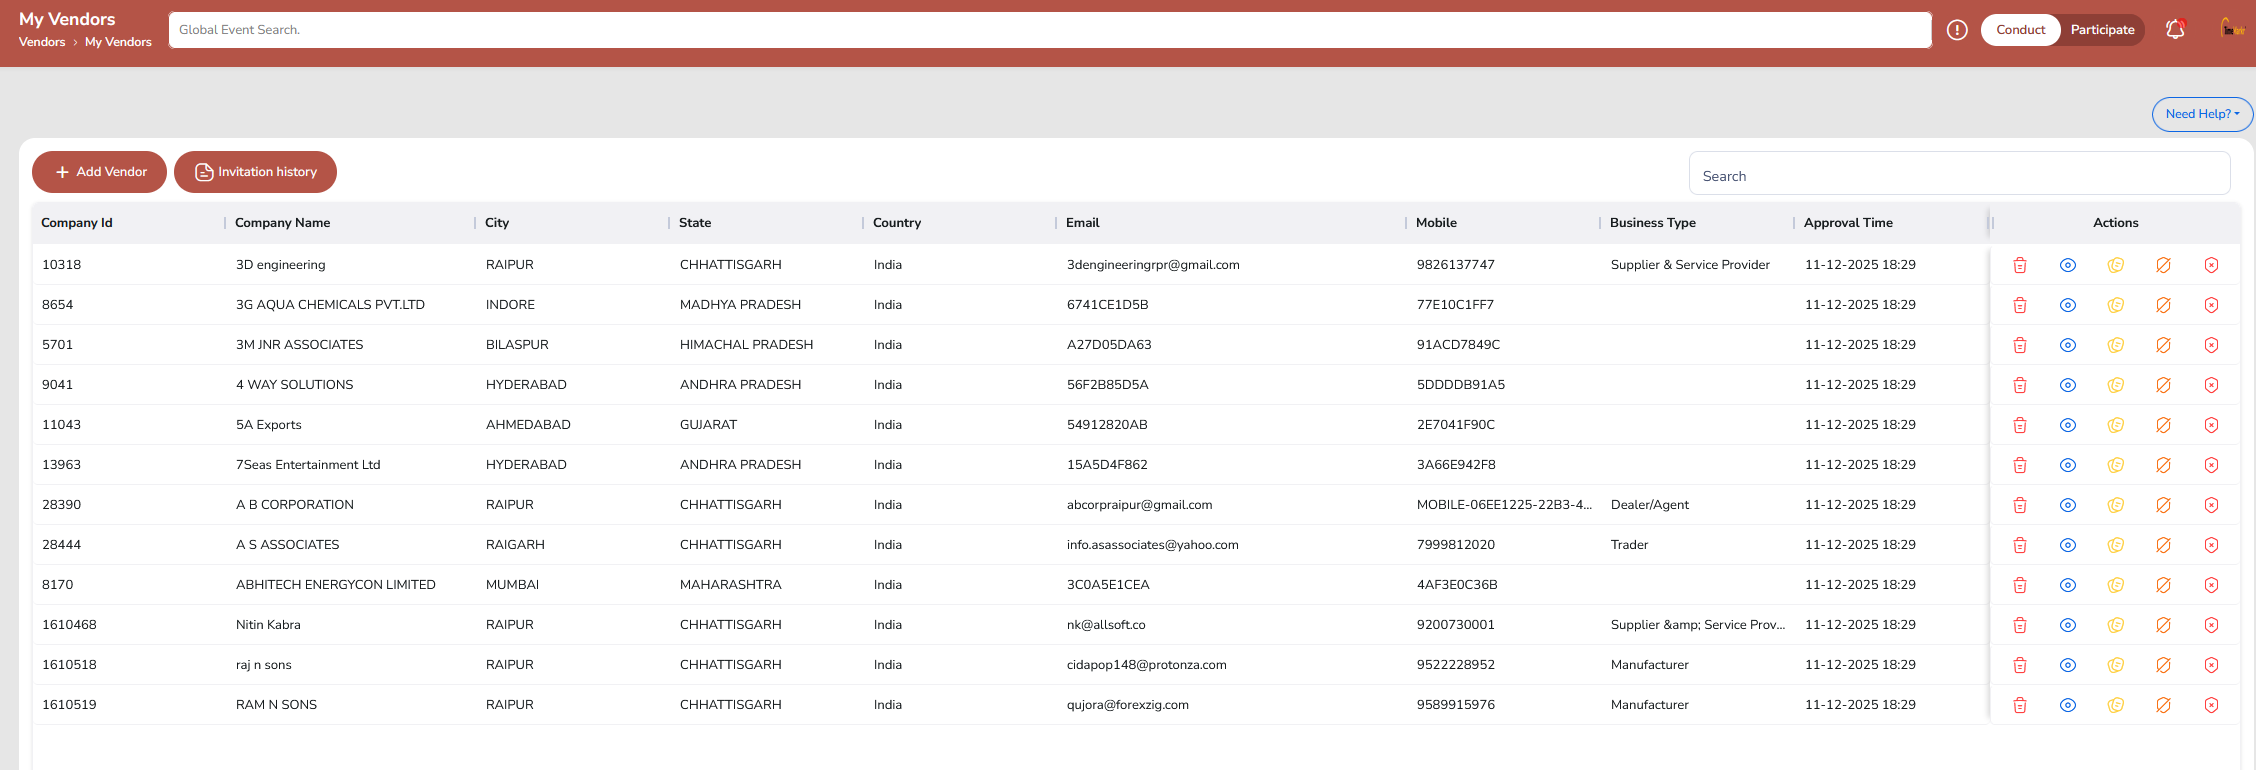Switch to Conduct mode
Viewport: 2256px width, 770px height.
(x=2020, y=30)
